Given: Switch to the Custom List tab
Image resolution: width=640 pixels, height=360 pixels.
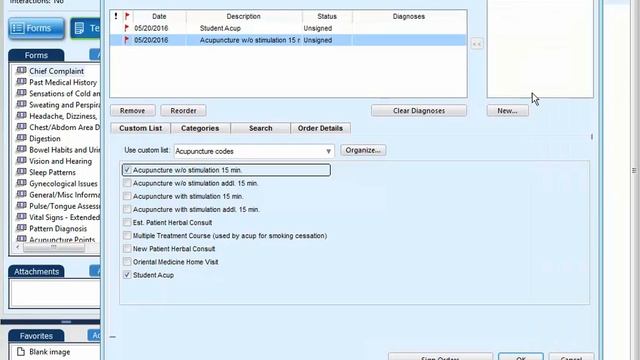Looking at the screenshot, I should pos(140,128).
